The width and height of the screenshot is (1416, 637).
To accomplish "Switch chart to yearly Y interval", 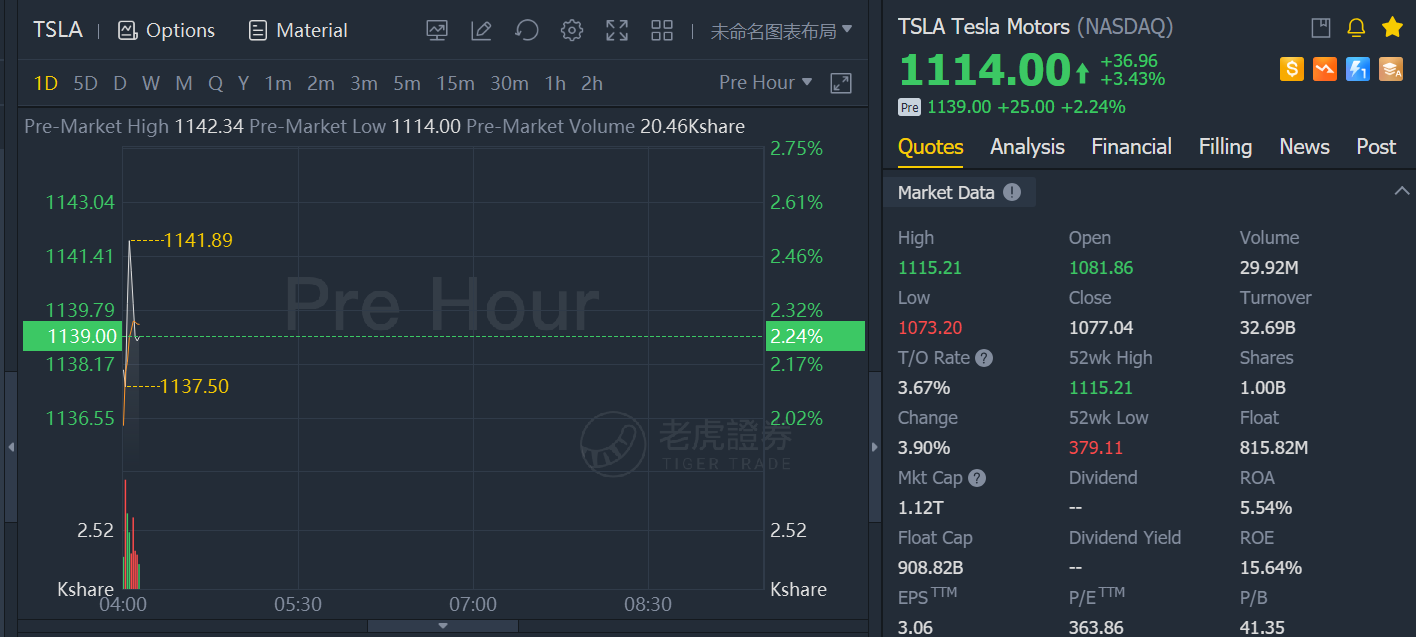I will click(243, 83).
